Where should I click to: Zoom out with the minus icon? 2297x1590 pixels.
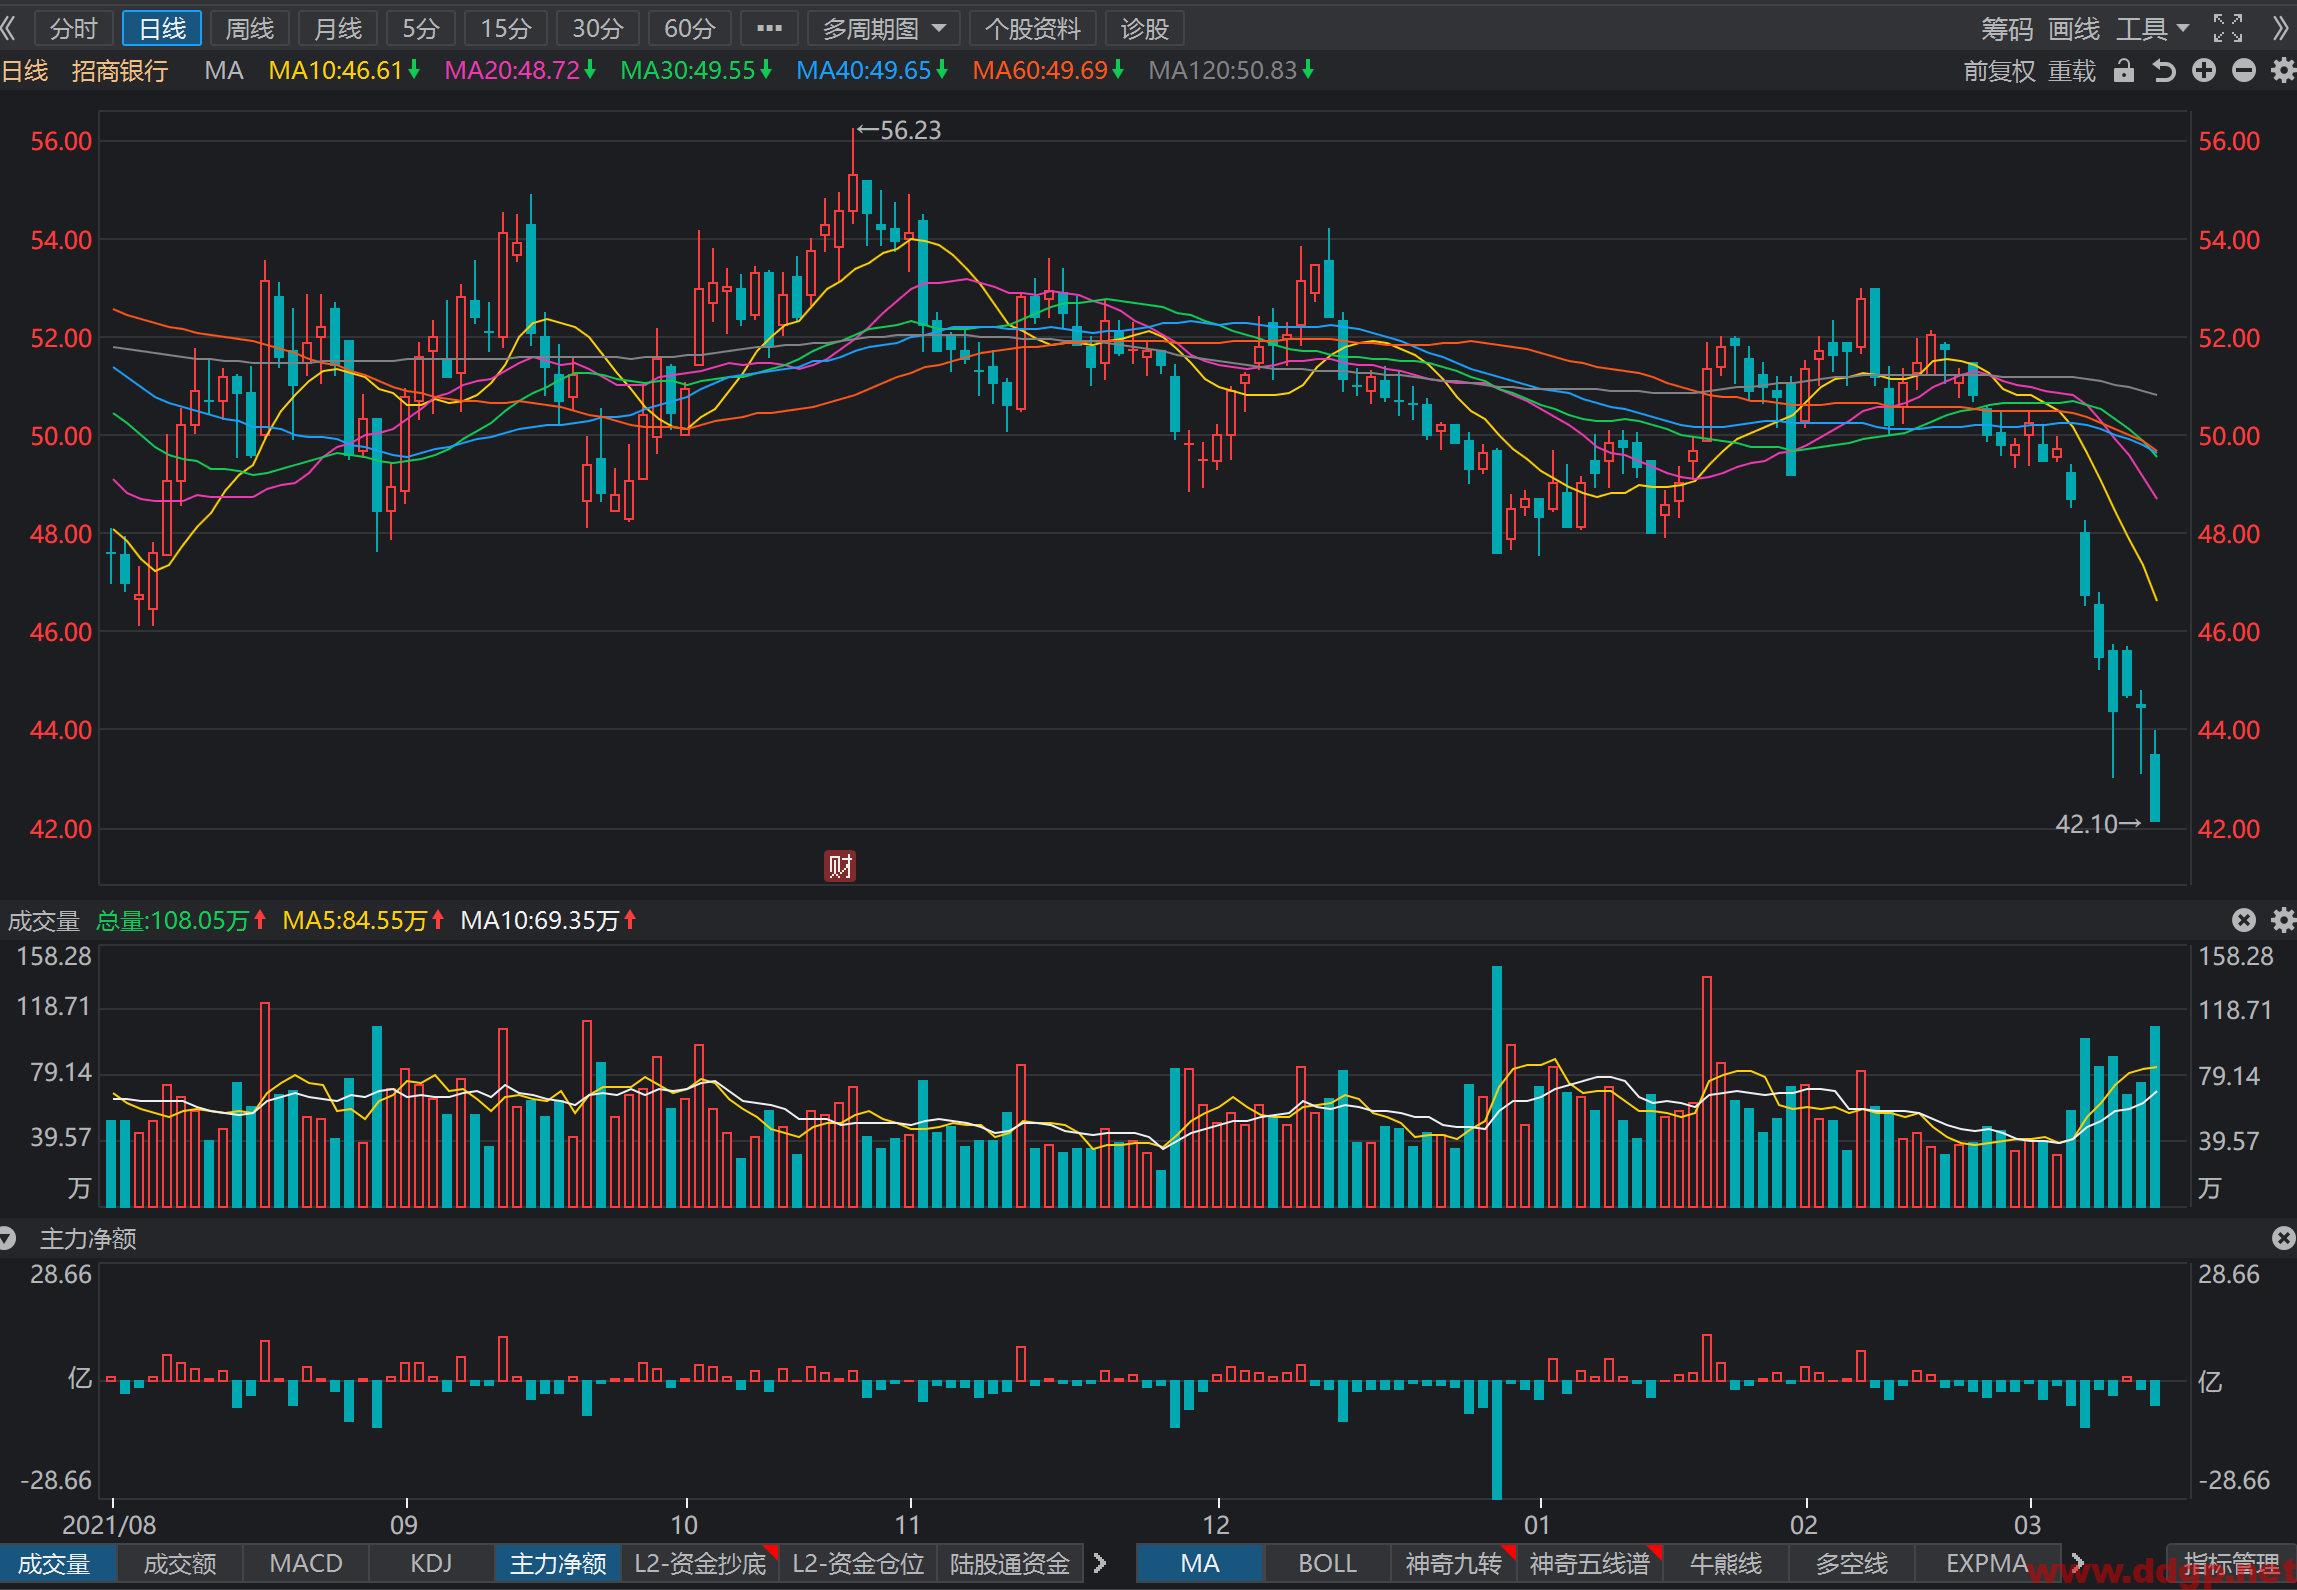[2244, 70]
